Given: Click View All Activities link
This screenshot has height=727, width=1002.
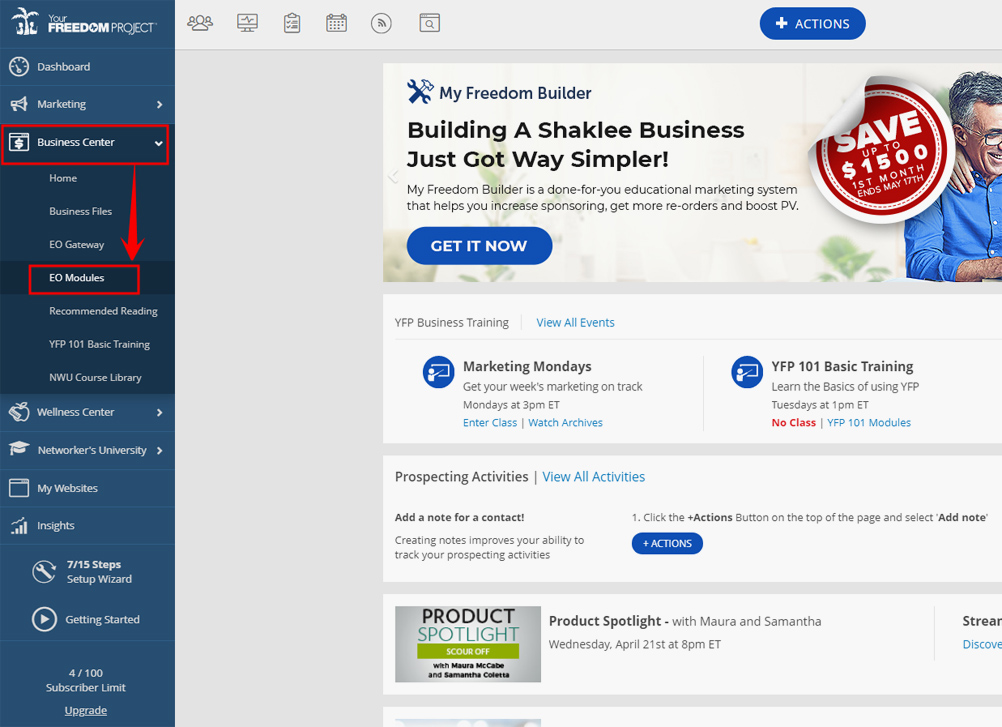Looking at the screenshot, I should point(594,477).
